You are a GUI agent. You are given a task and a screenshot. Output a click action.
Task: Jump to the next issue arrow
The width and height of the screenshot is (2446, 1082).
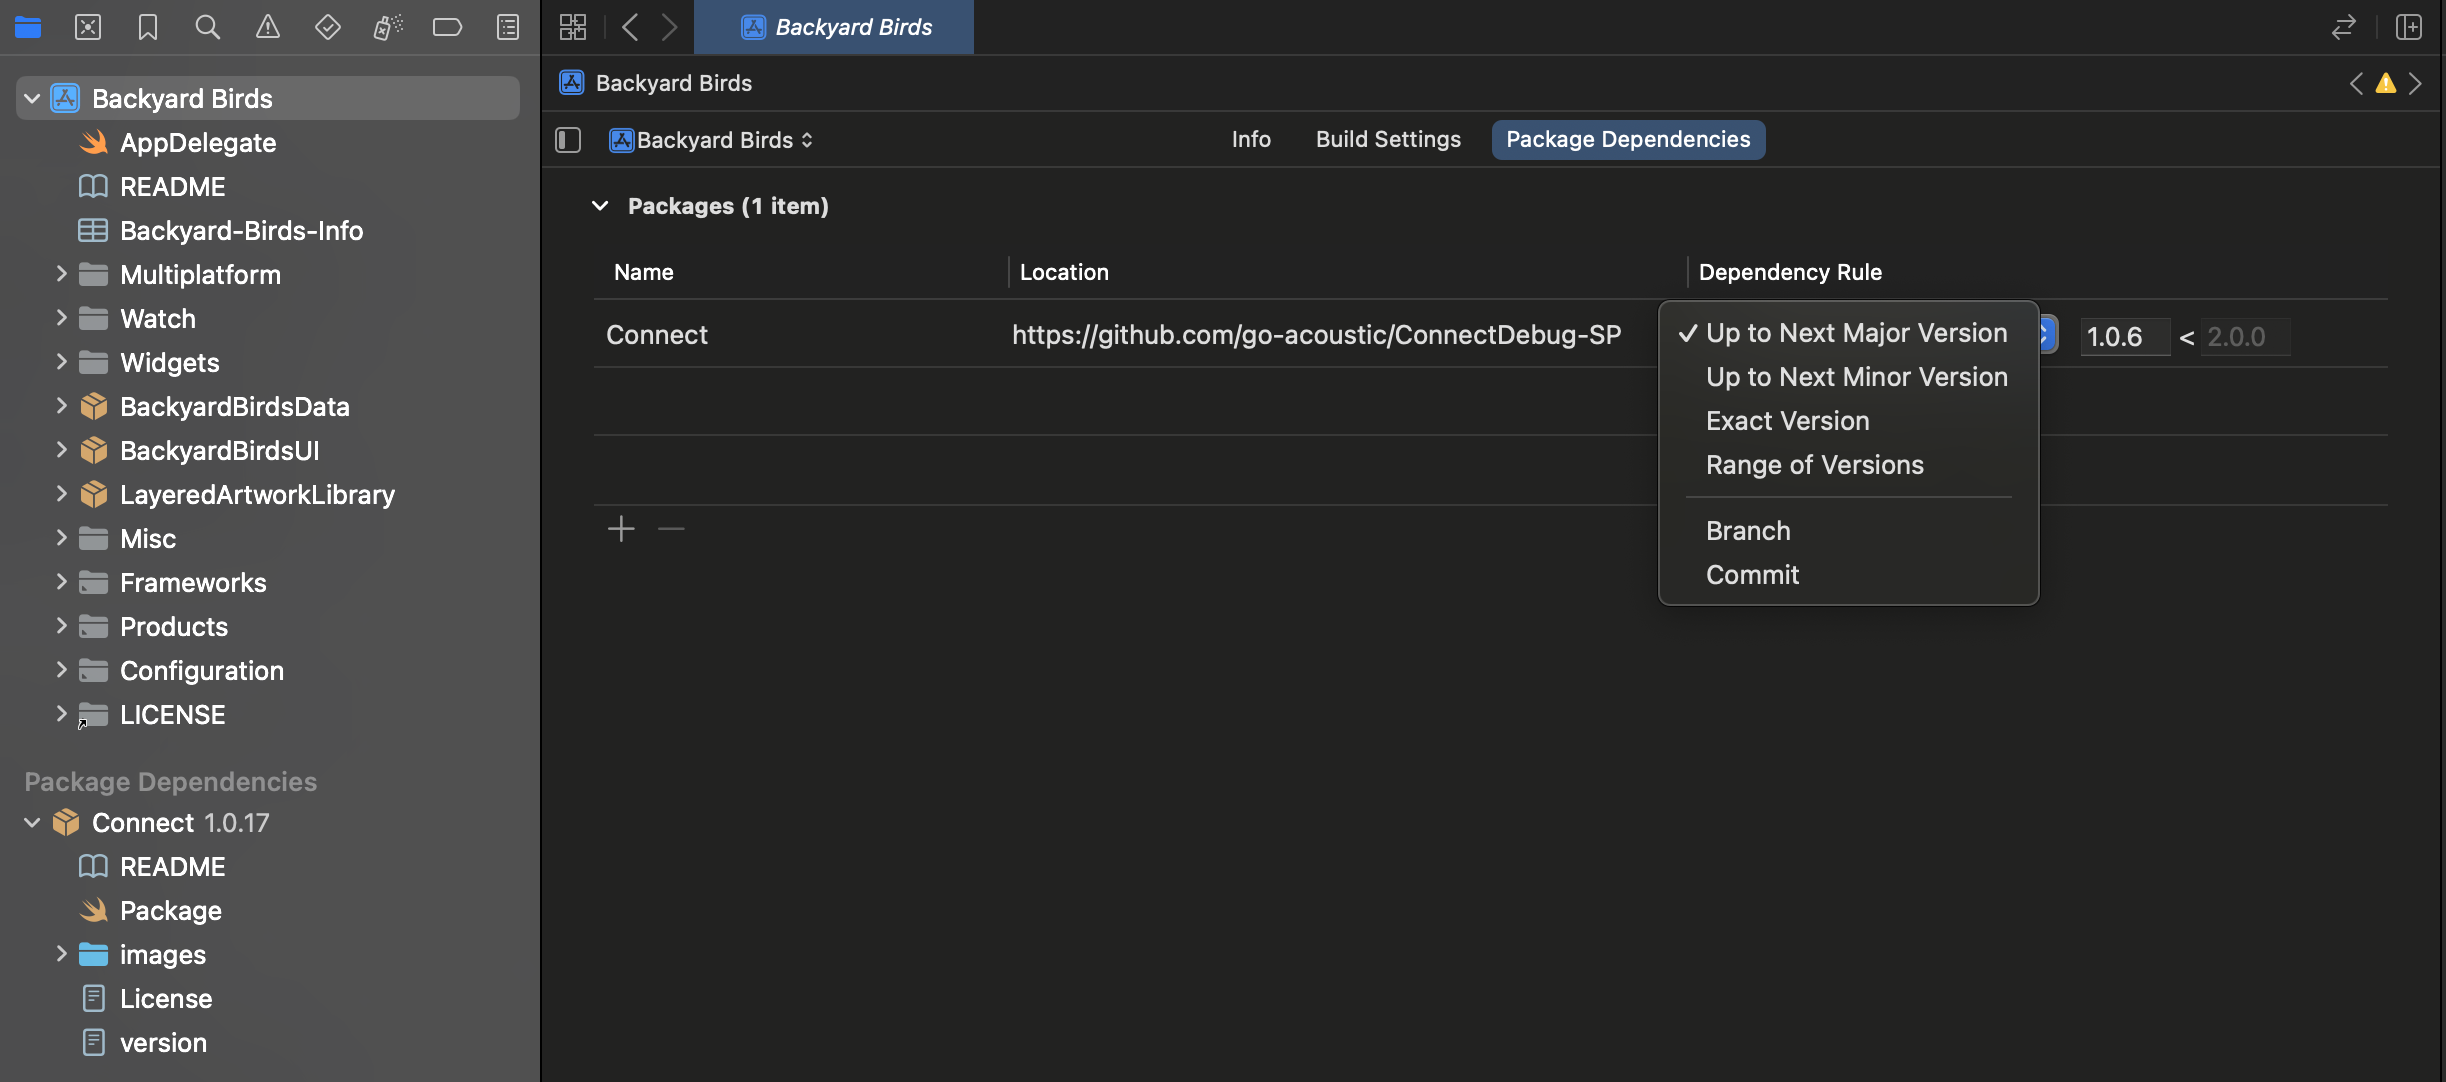[2415, 83]
